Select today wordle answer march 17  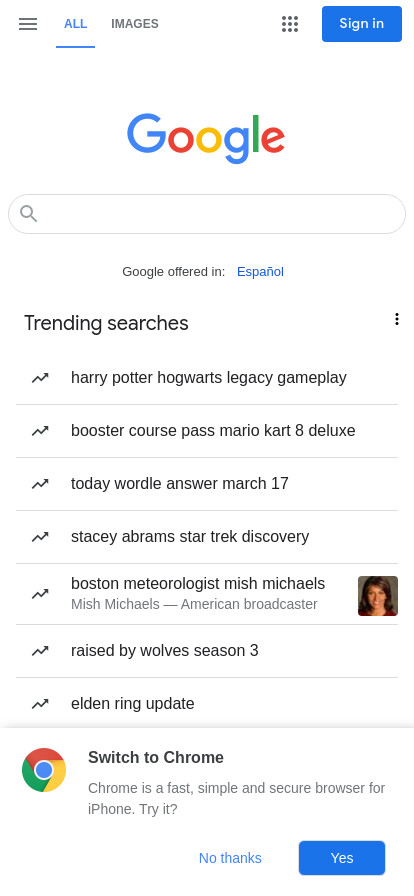tap(207, 484)
